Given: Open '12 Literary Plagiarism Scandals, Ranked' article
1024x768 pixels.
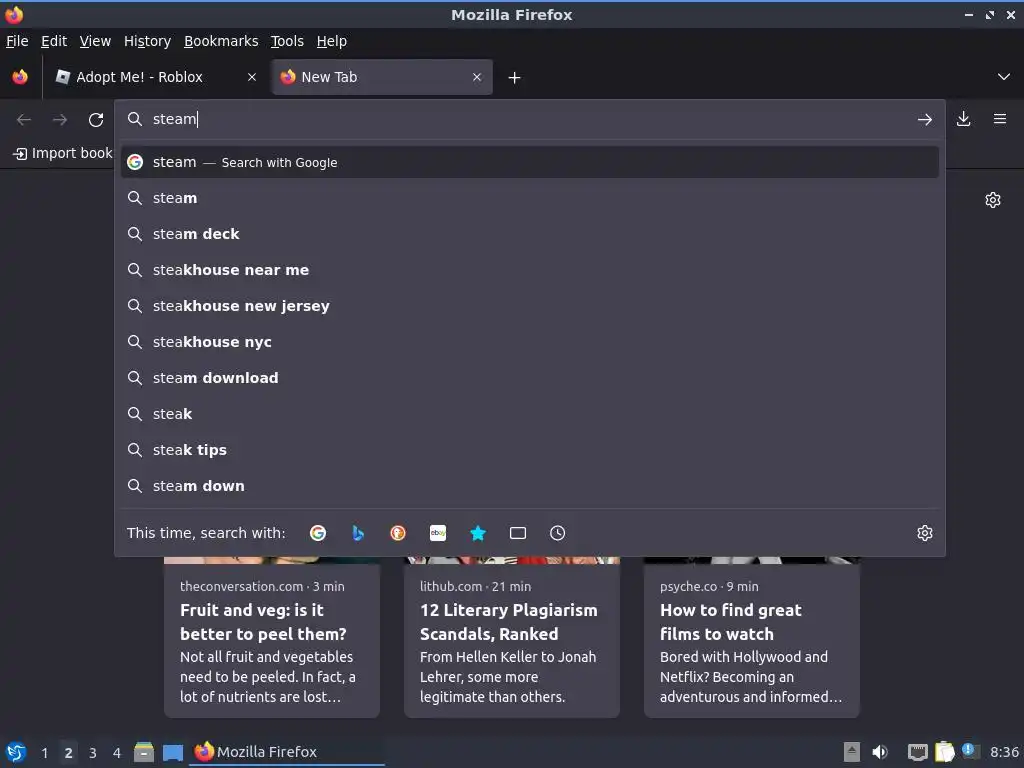Looking at the screenshot, I should pyautogui.click(x=512, y=638).
